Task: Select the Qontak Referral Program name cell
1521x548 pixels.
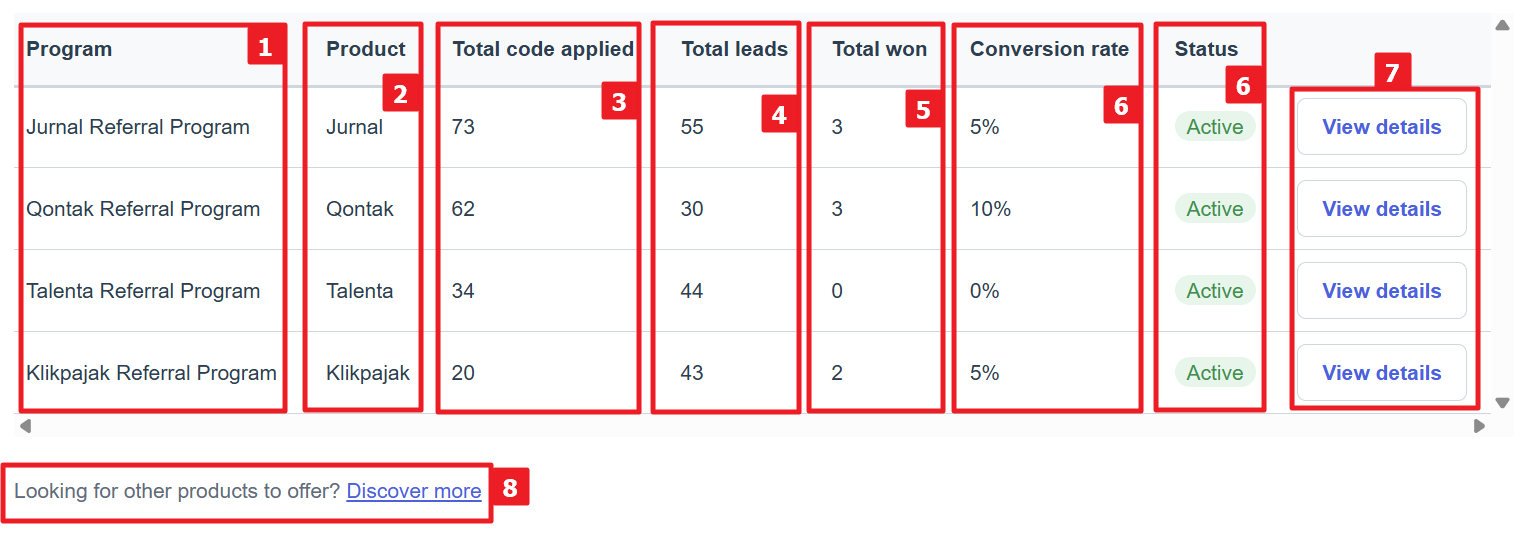Action: coord(143,209)
